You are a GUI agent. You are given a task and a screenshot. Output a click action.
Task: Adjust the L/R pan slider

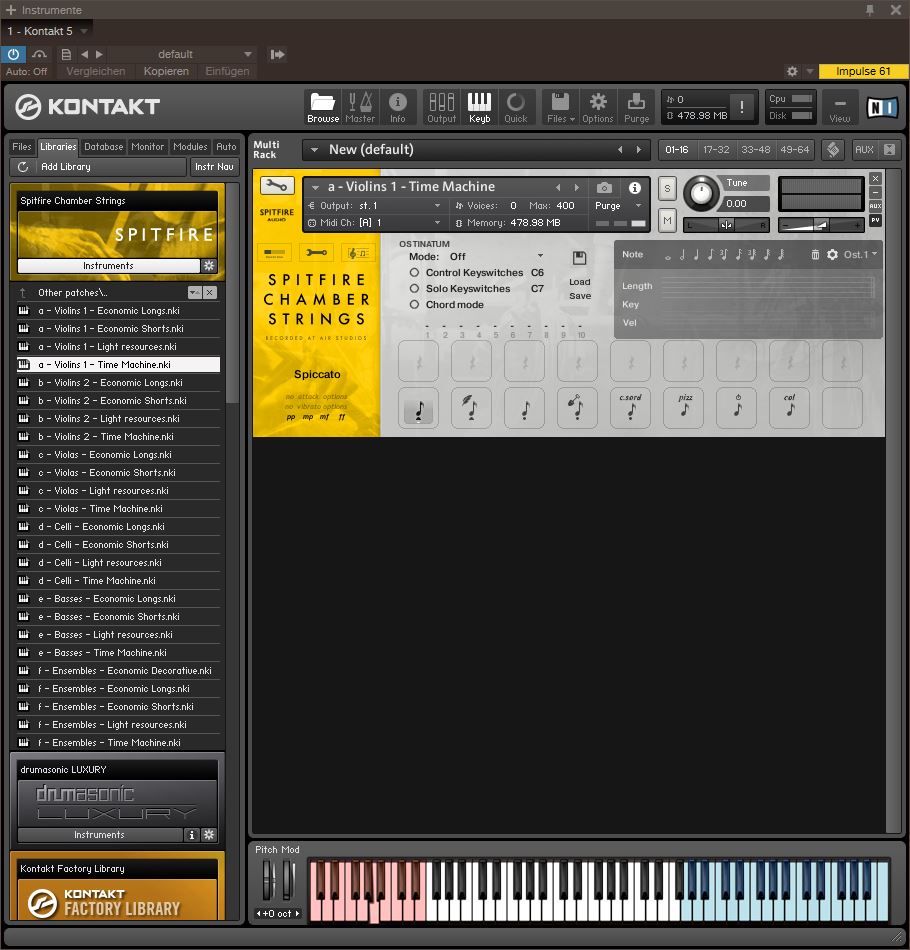pyautogui.click(x=726, y=225)
